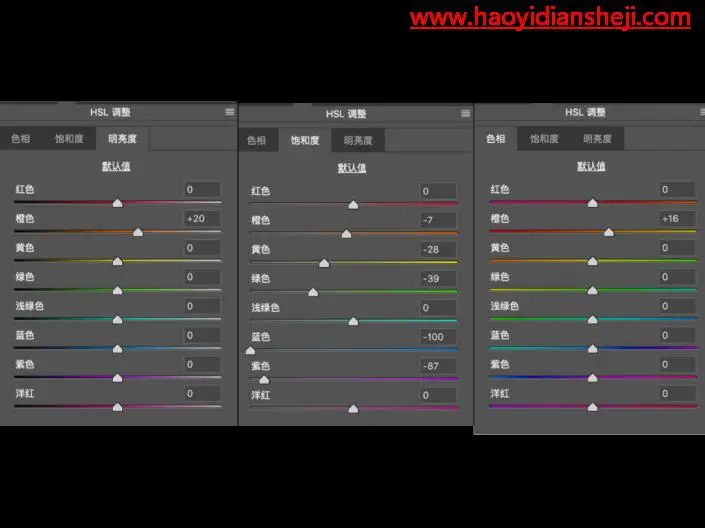The width and height of the screenshot is (705, 528).
Task: Click the 橙色 hue value field +16
Action: (677, 219)
